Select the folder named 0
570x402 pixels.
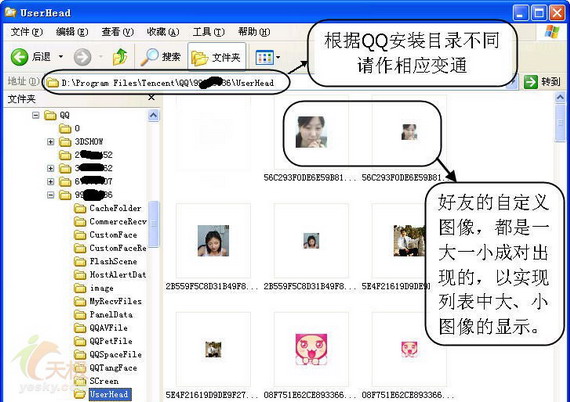pos(69,128)
